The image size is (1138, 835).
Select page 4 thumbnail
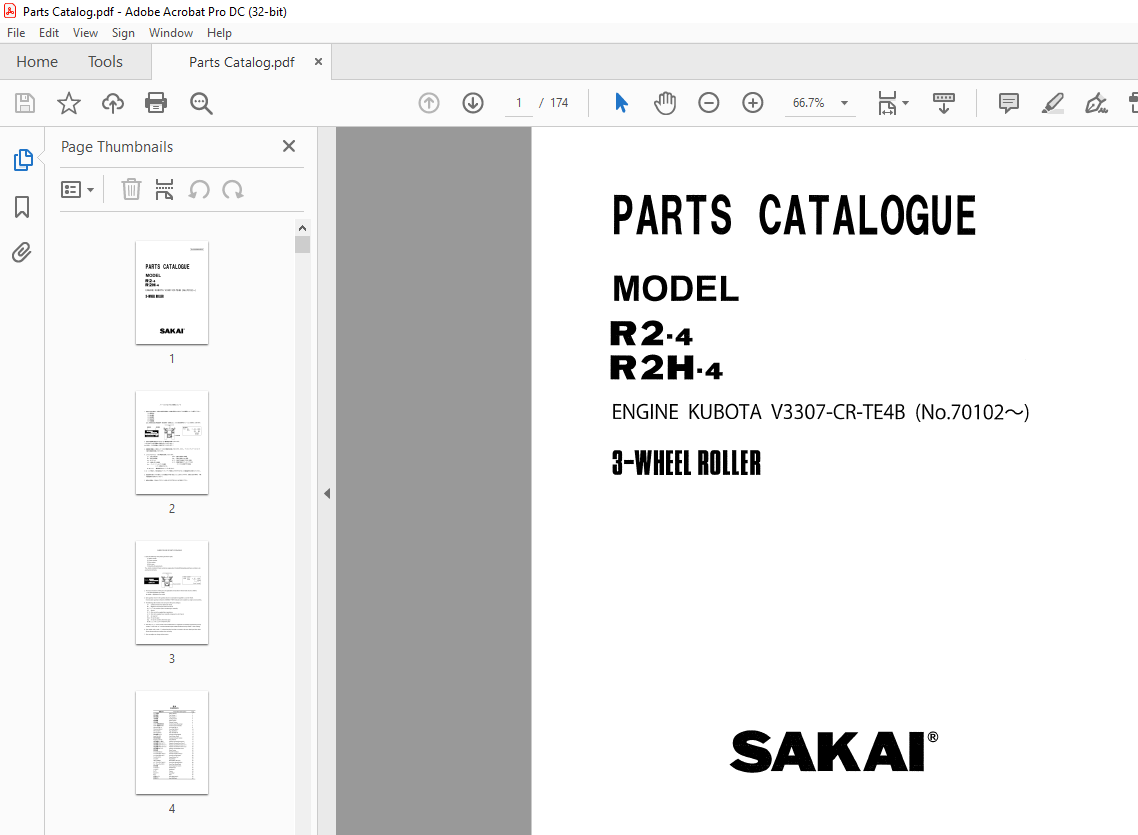click(172, 743)
